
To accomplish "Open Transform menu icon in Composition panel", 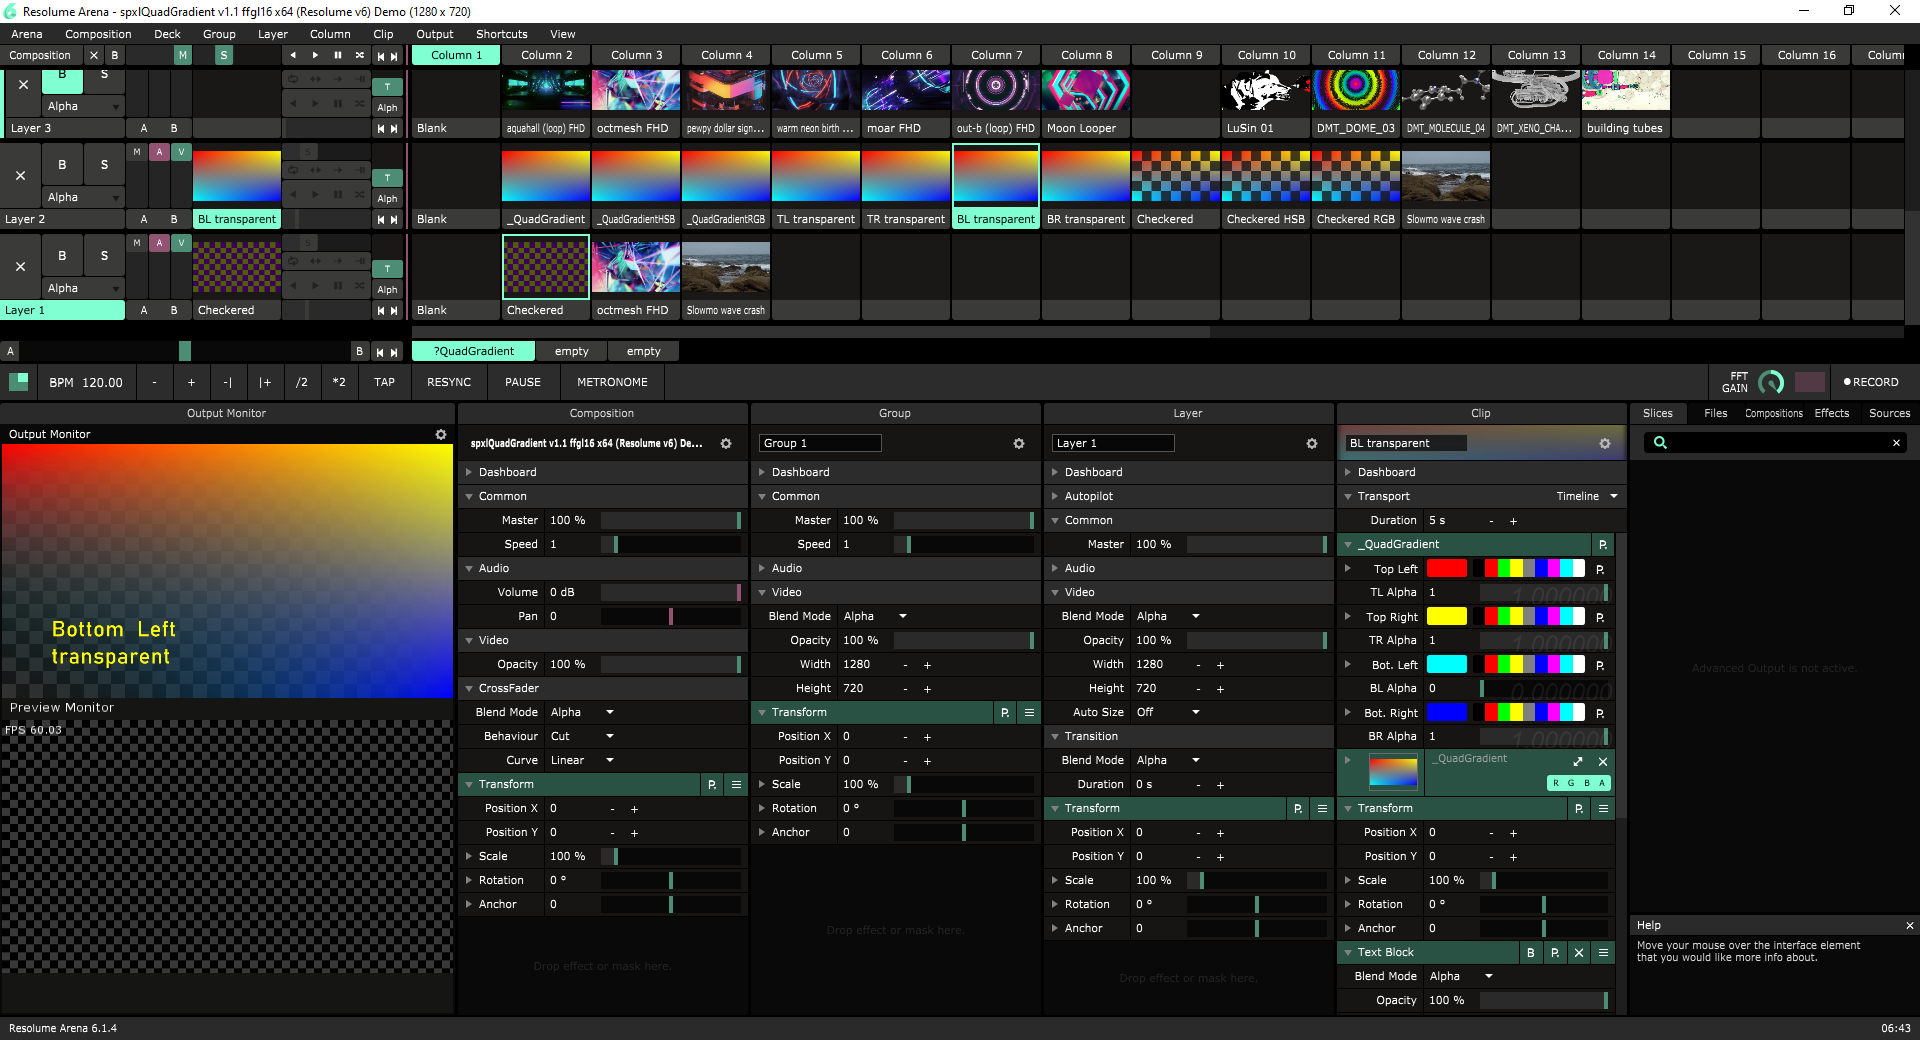I will (x=736, y=785).
